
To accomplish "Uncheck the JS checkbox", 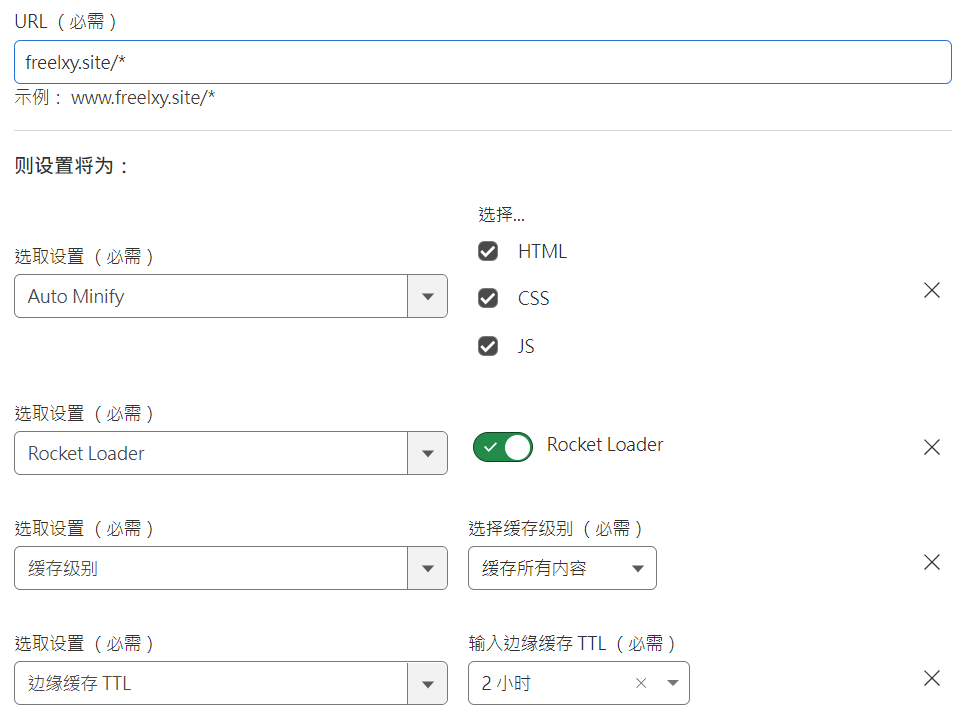I will [x=488, y=346].
